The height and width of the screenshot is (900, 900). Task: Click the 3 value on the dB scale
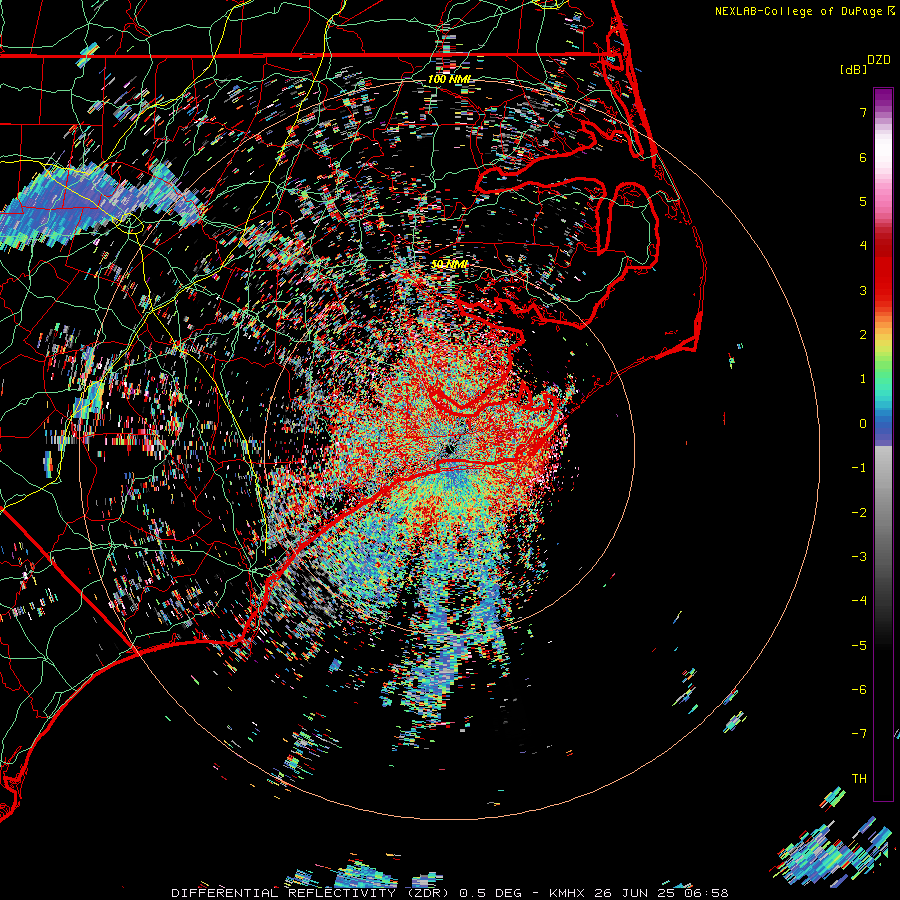click(863, 290)
